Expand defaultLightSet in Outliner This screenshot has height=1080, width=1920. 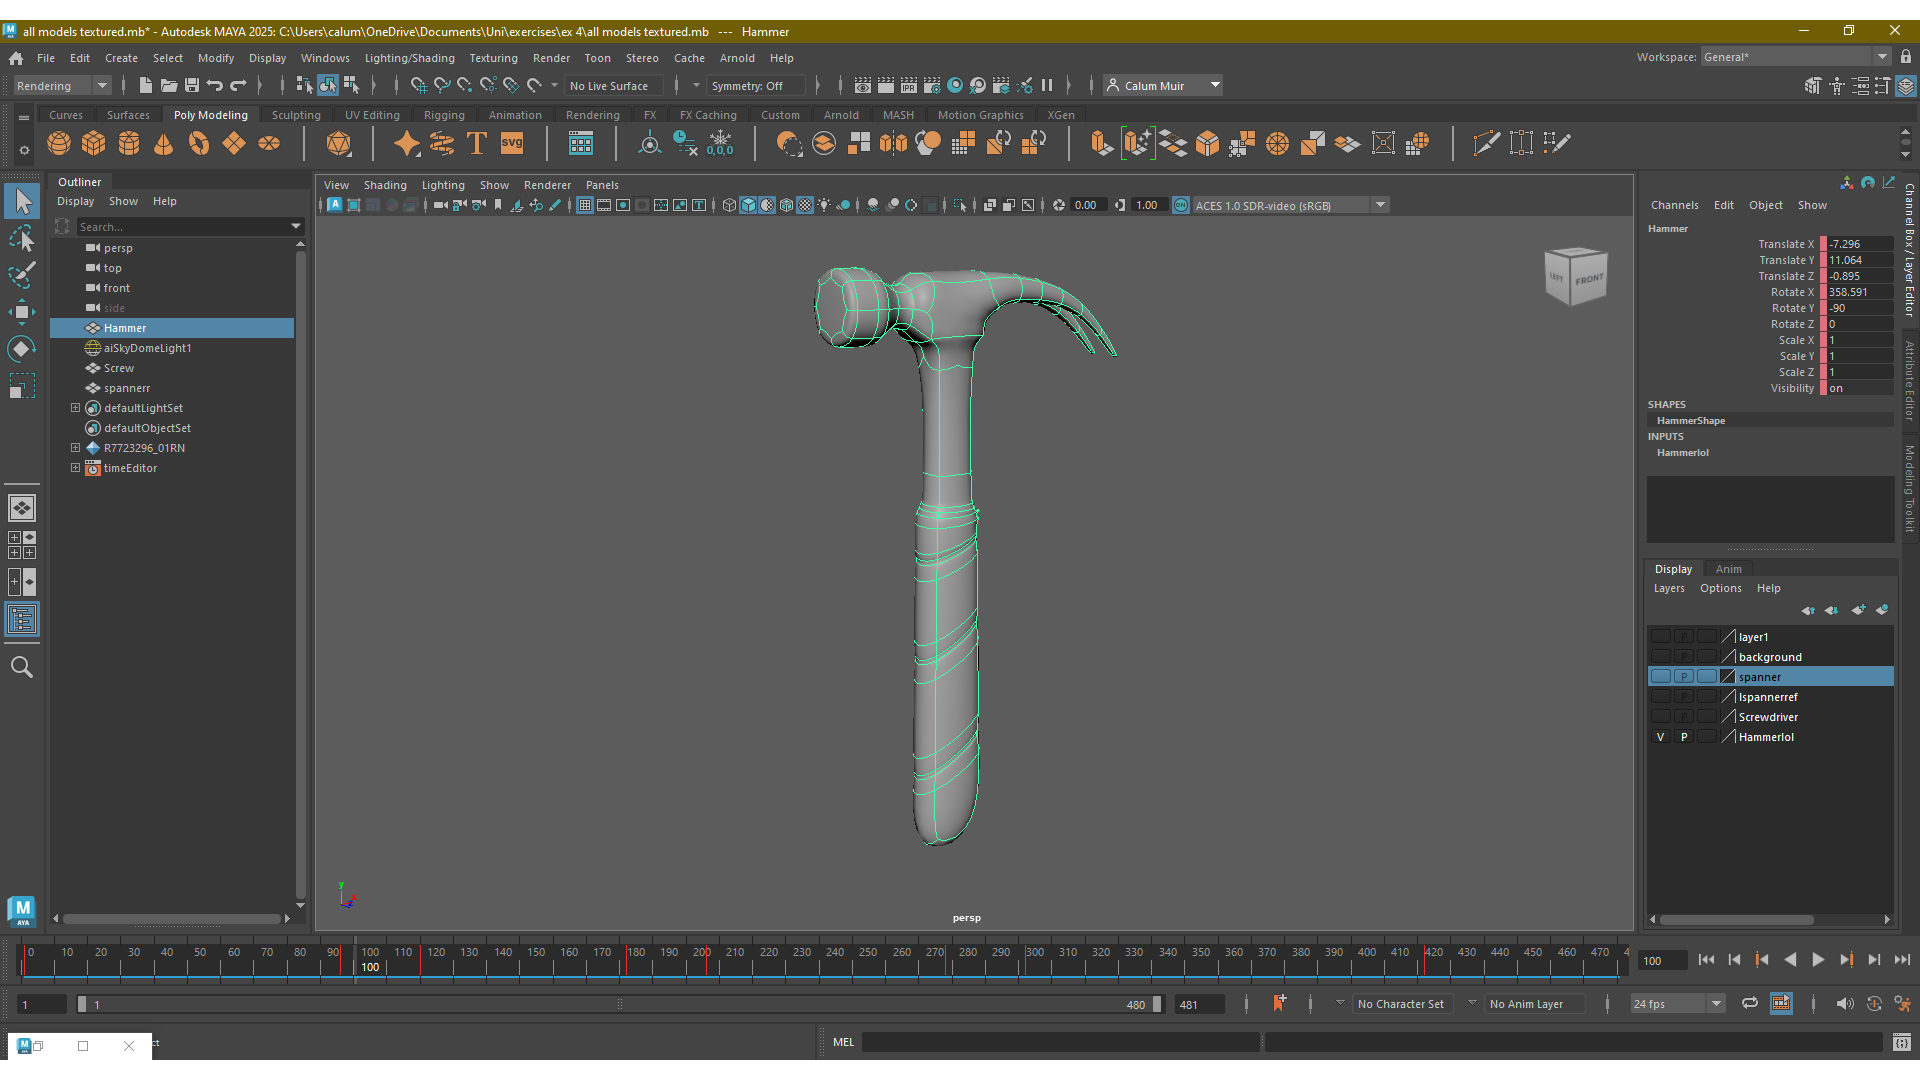point(75,408)
